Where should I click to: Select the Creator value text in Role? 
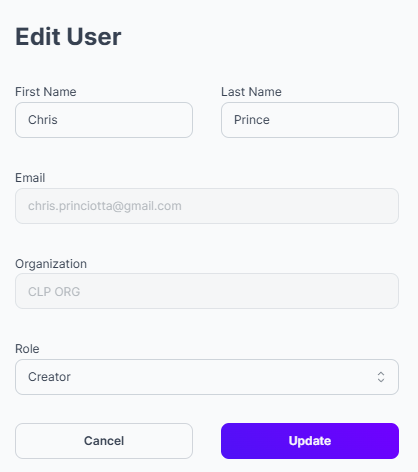pos(49,377)
